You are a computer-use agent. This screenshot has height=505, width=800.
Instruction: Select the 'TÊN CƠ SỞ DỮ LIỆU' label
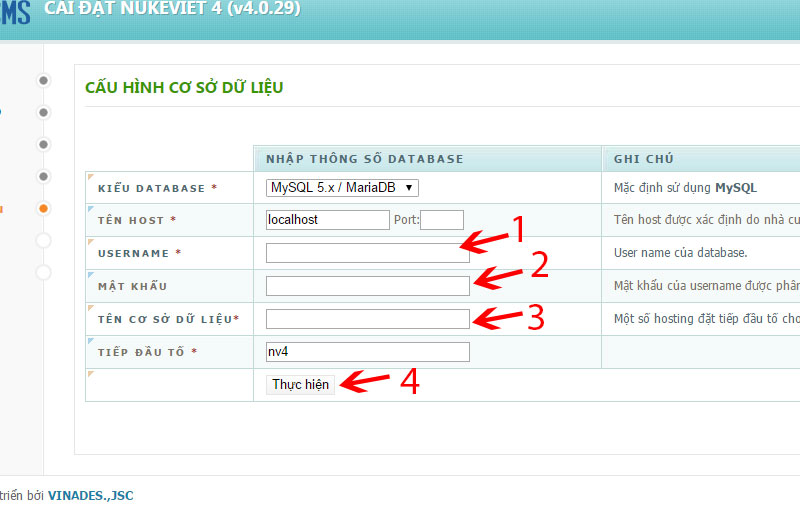coord(168,319)
